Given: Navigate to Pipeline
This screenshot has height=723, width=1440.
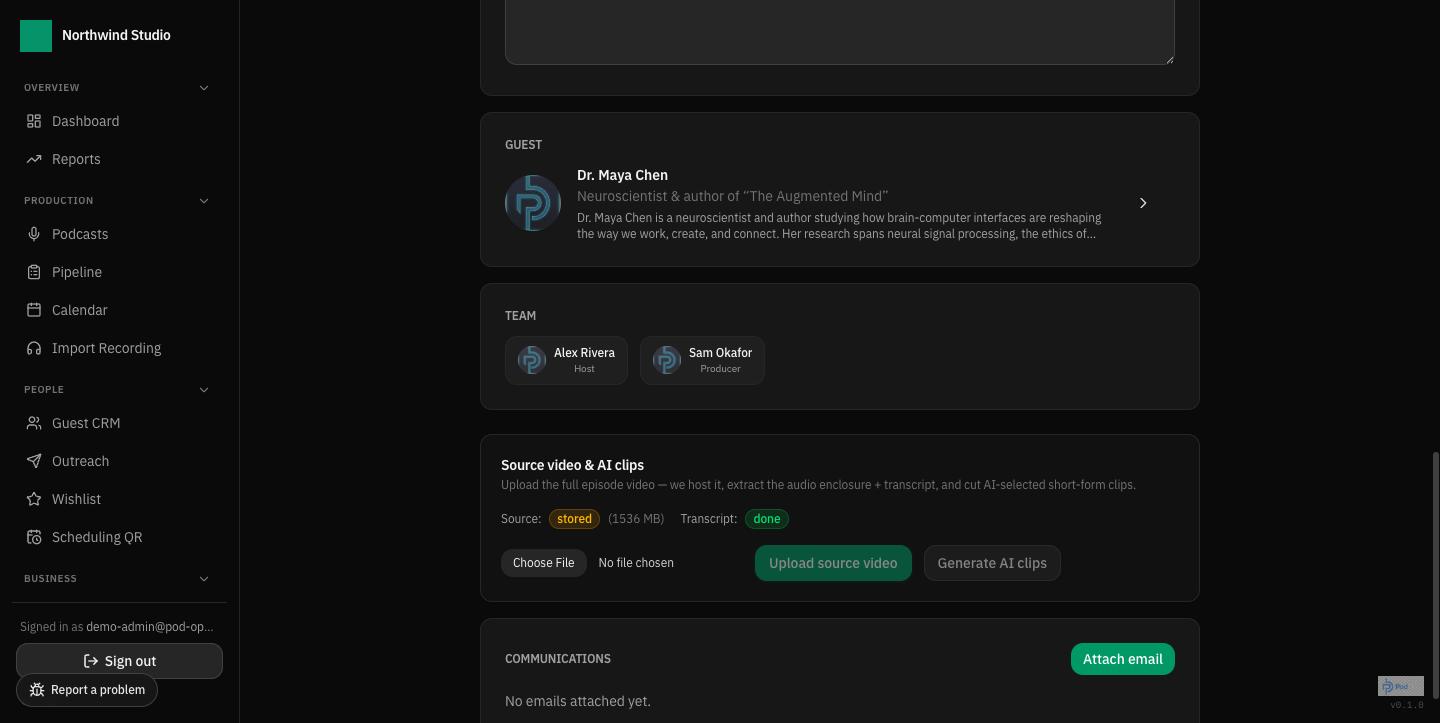Looking at the screenshot, I should pos(119,272).
